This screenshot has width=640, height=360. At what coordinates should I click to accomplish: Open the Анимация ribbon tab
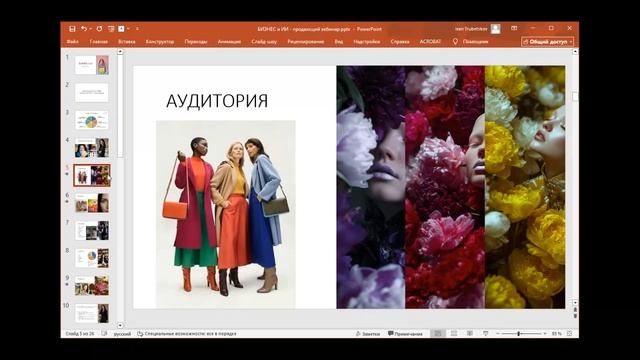pyautogui.click(x=229, y=42)
